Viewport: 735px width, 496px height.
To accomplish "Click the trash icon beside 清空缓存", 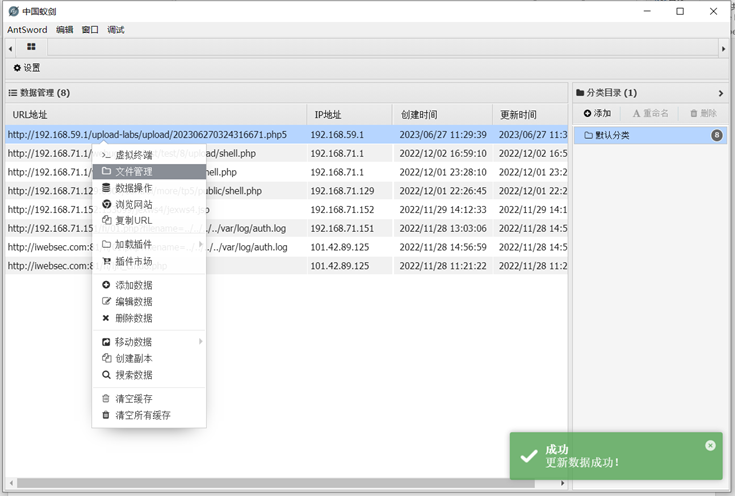I will tap(106, 398).
